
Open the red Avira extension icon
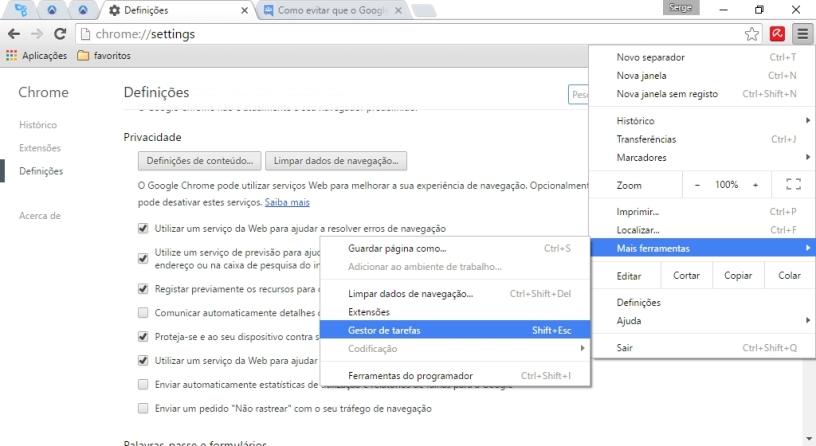coord(777,34)
